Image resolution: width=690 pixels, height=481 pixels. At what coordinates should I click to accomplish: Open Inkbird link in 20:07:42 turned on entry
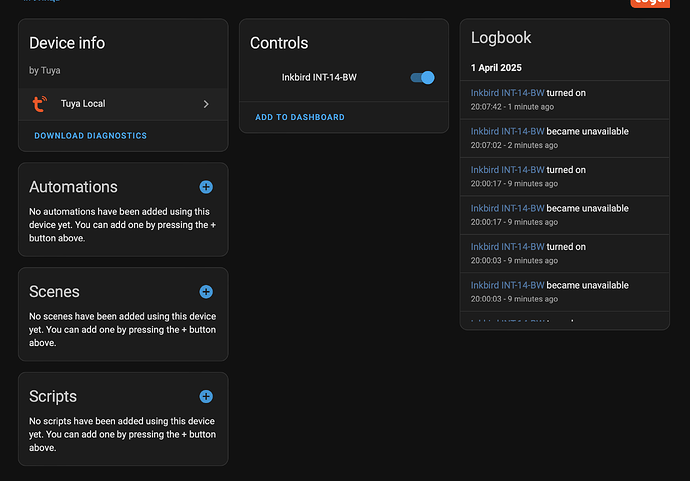click(x=507, y=93)
